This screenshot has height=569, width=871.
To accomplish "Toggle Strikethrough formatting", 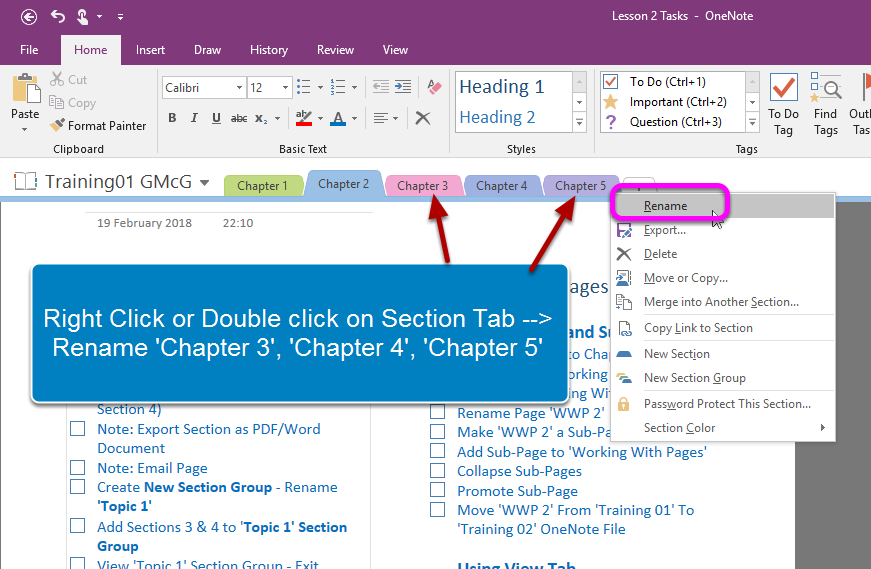I will [239, 118].
